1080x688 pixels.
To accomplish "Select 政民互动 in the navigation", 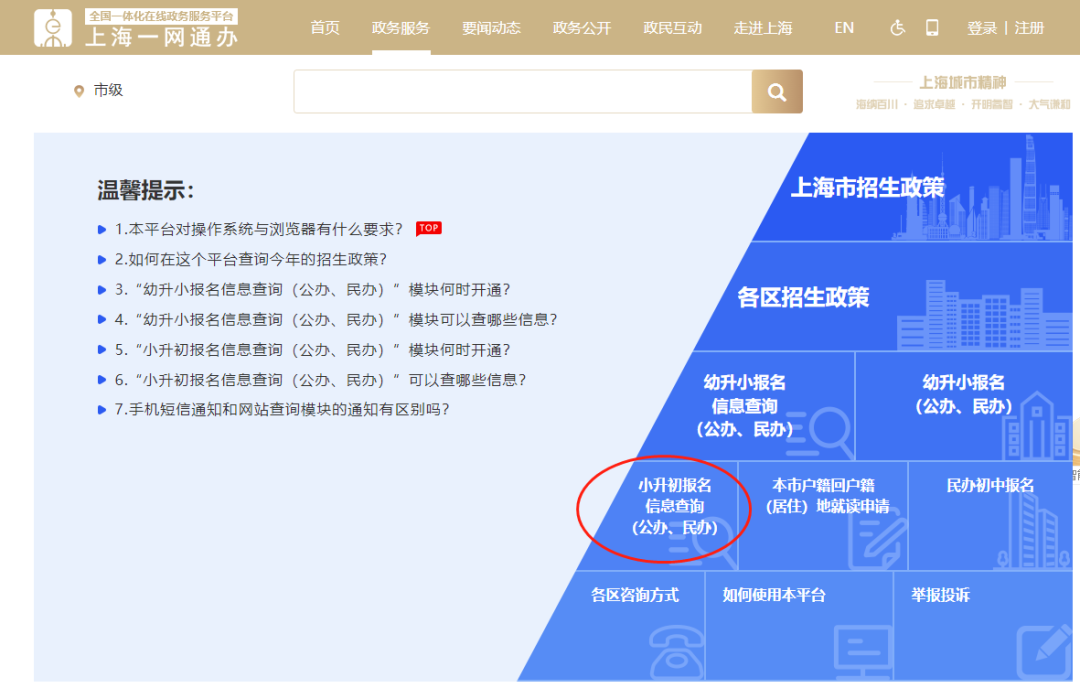I will click(x=672, y=28).
